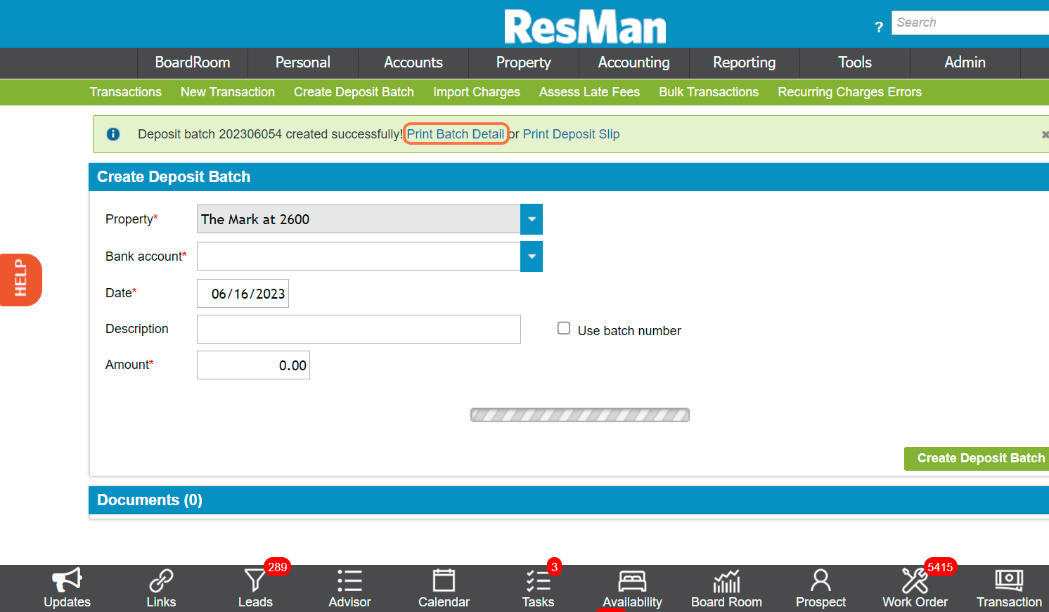Image resolution: width=1049 pixels, height=612 pixels.
Task: Click the question mark help icon
Action: (878, 27)
